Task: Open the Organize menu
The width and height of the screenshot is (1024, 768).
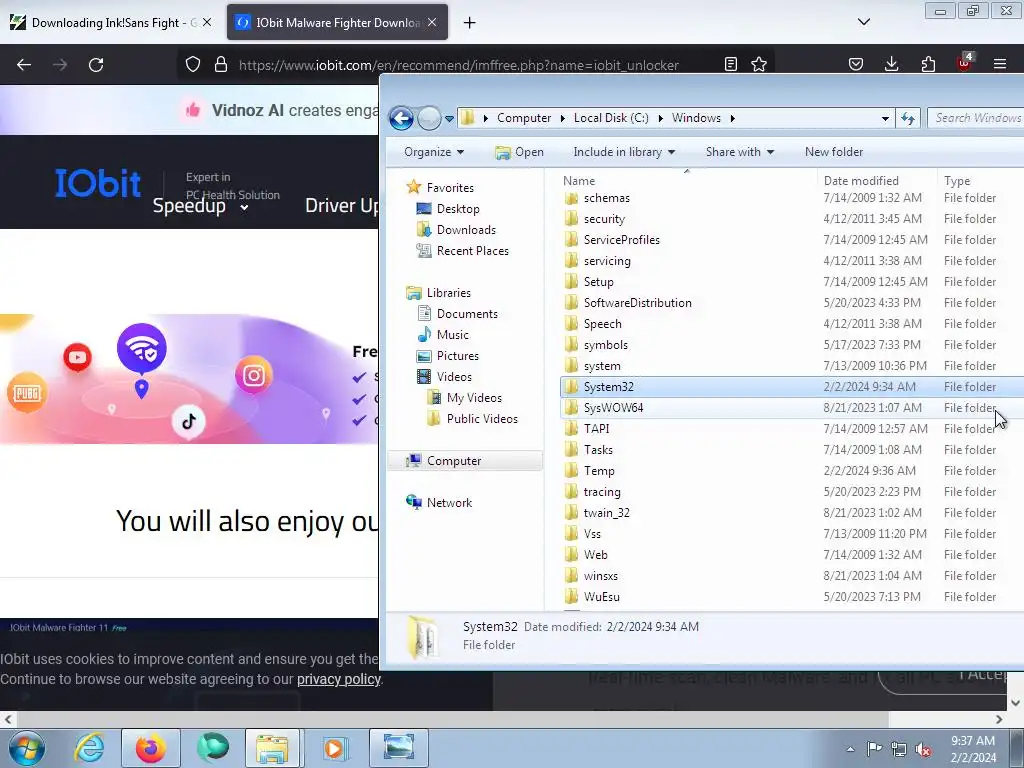Action: tap(434, 152)
